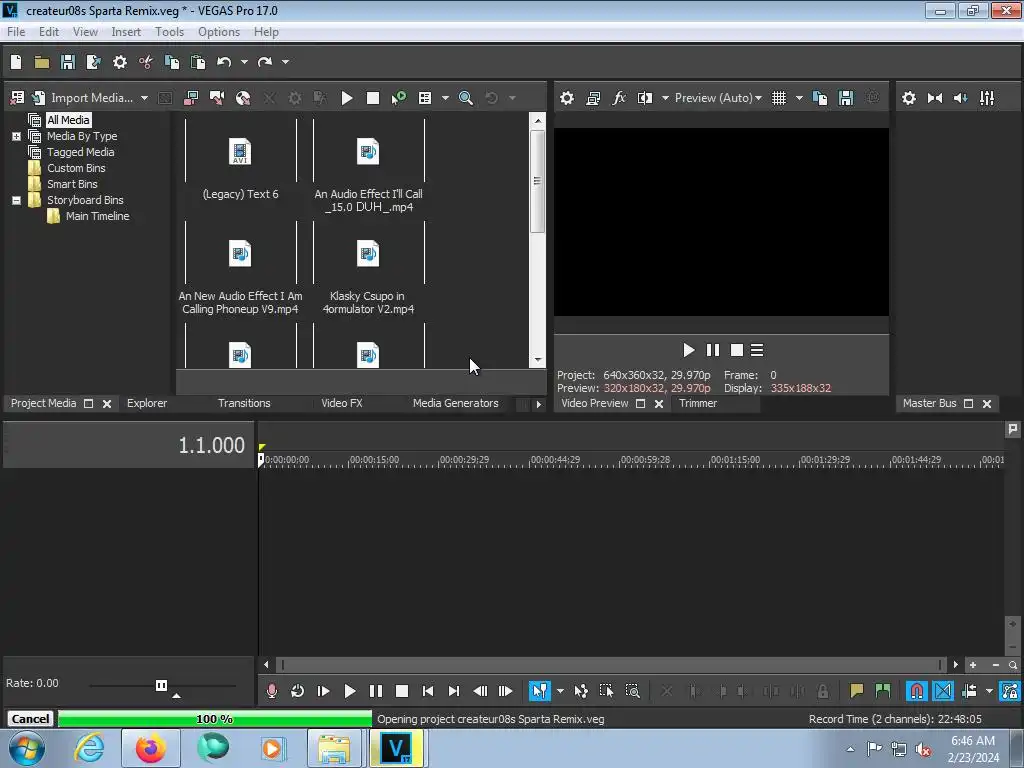Click the green loading progress bar
1024x768 pixels.
pyautogui.click(x=215, y=719)
